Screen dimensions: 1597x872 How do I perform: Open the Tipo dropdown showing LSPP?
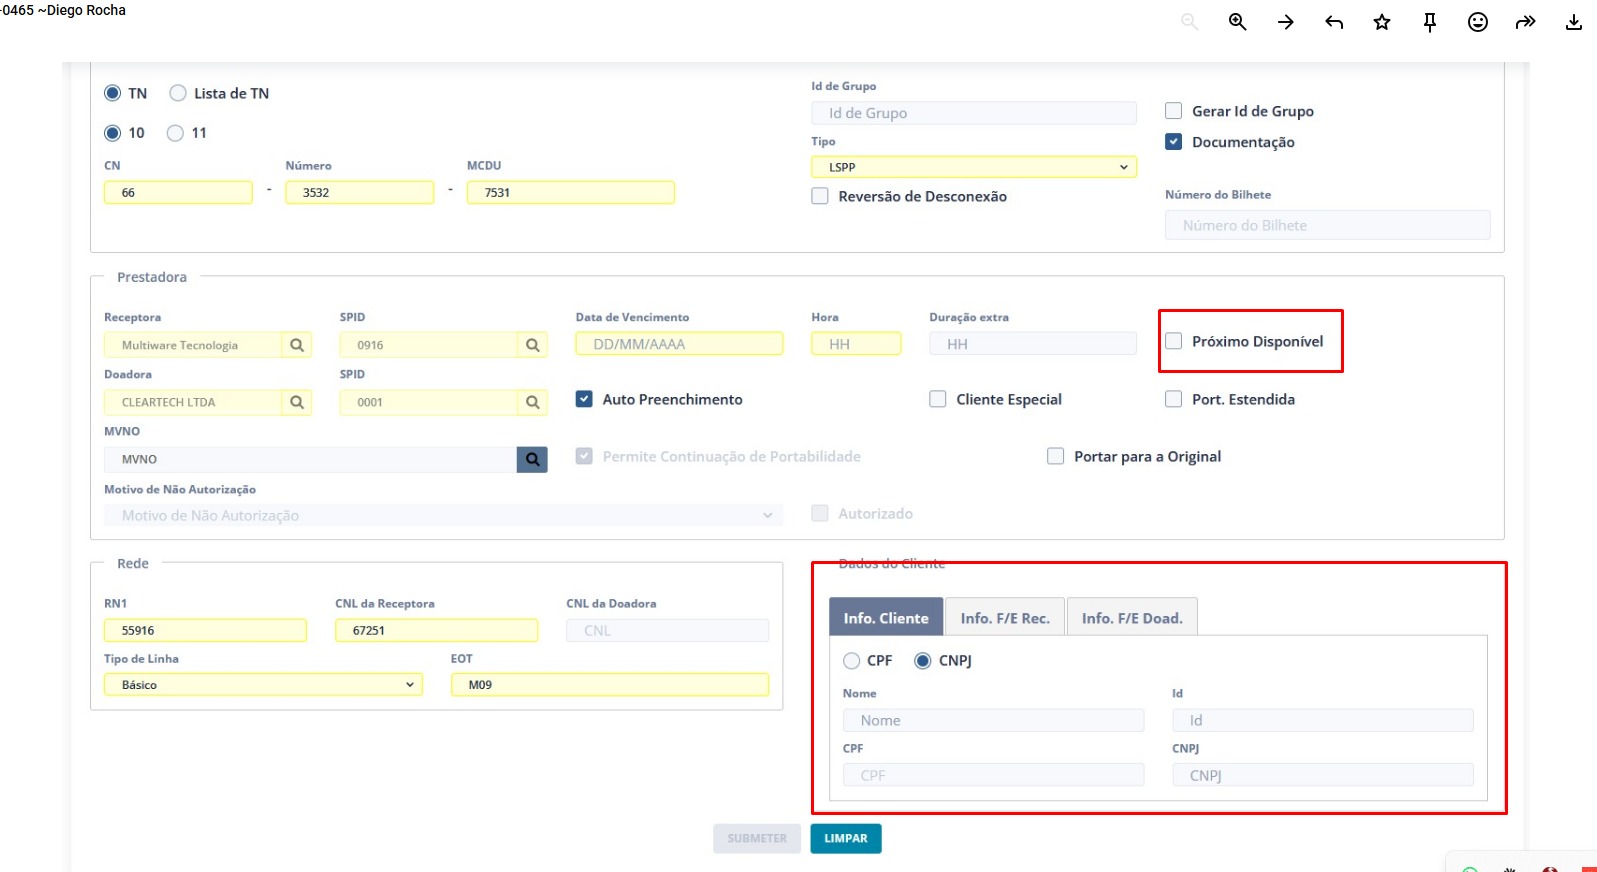point(973,167)
